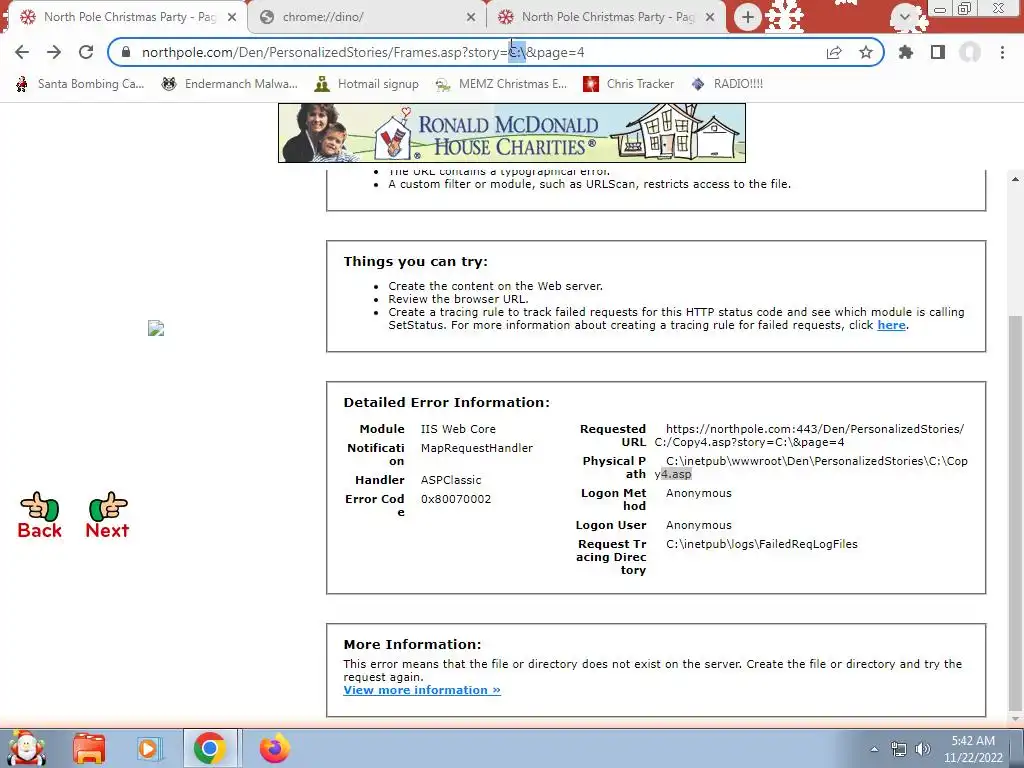
Task: Toggle the browser side panel
Action: click(x=938, y=52)
